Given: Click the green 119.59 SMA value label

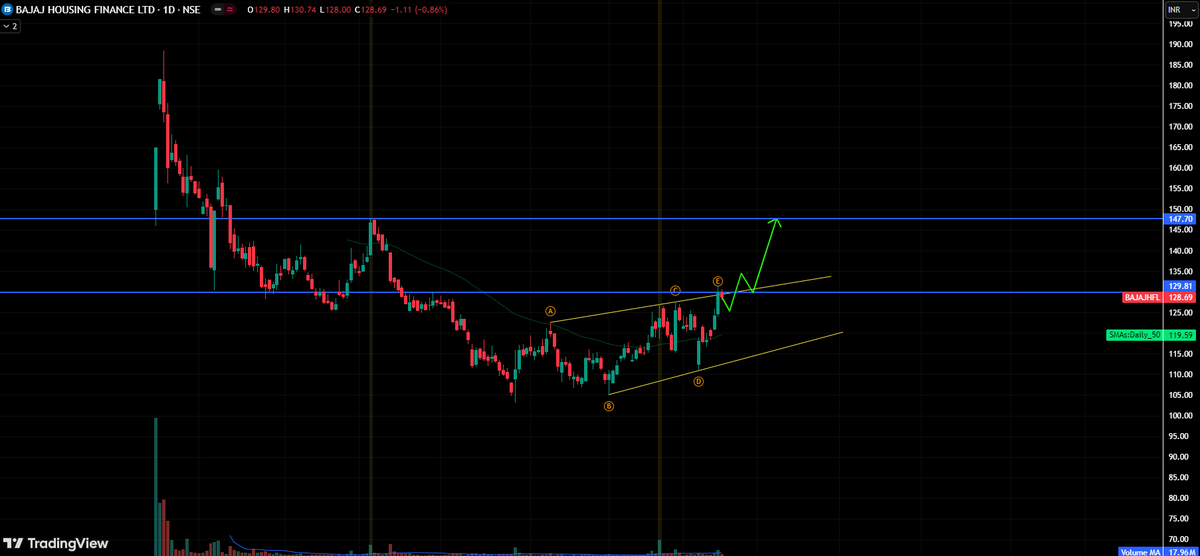Looking at the screenshot, I should click(x=1181, y=336).
